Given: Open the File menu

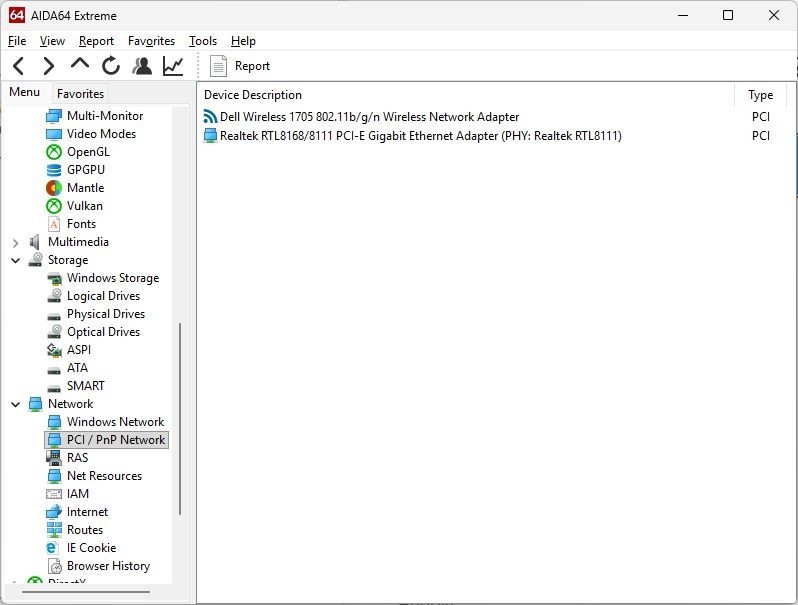Looking at the screenshot, I should point(17,41).
